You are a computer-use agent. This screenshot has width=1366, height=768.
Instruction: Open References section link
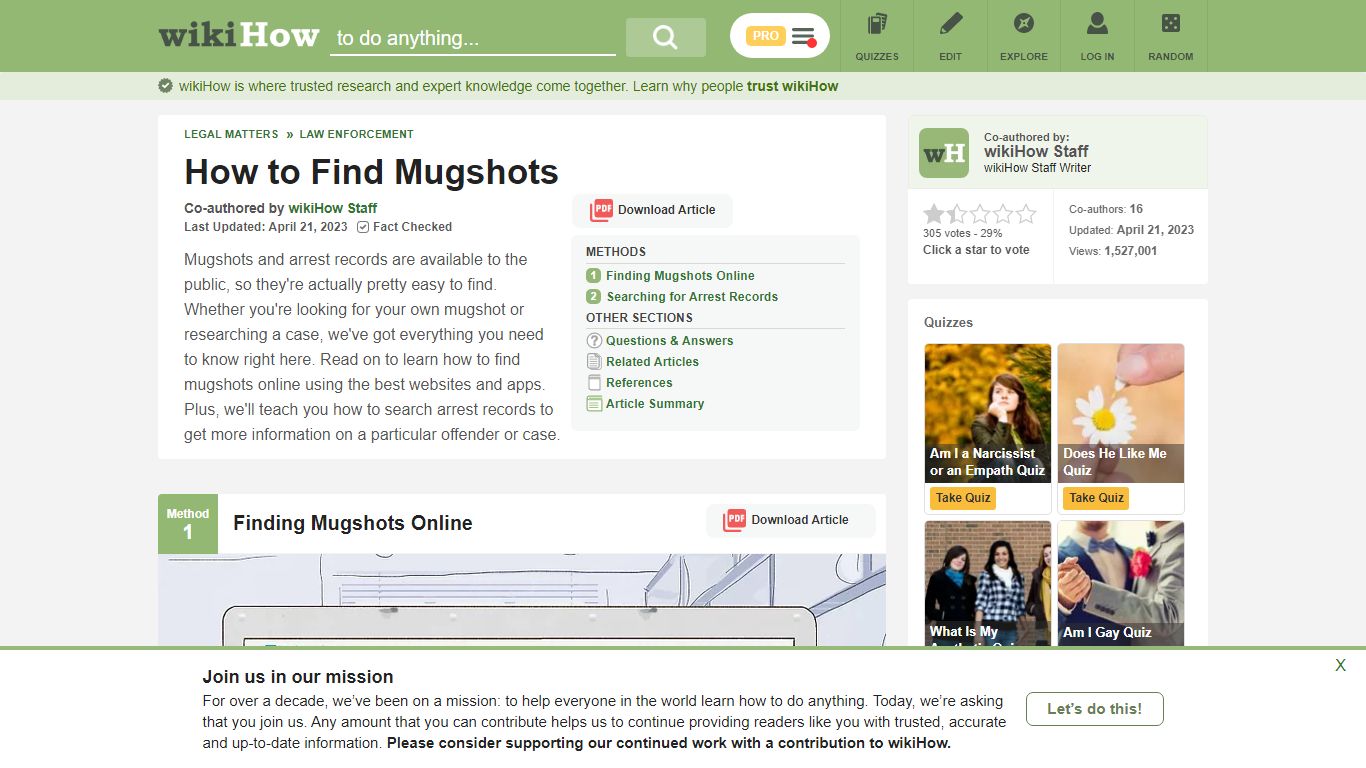click(x=639, y=383)
